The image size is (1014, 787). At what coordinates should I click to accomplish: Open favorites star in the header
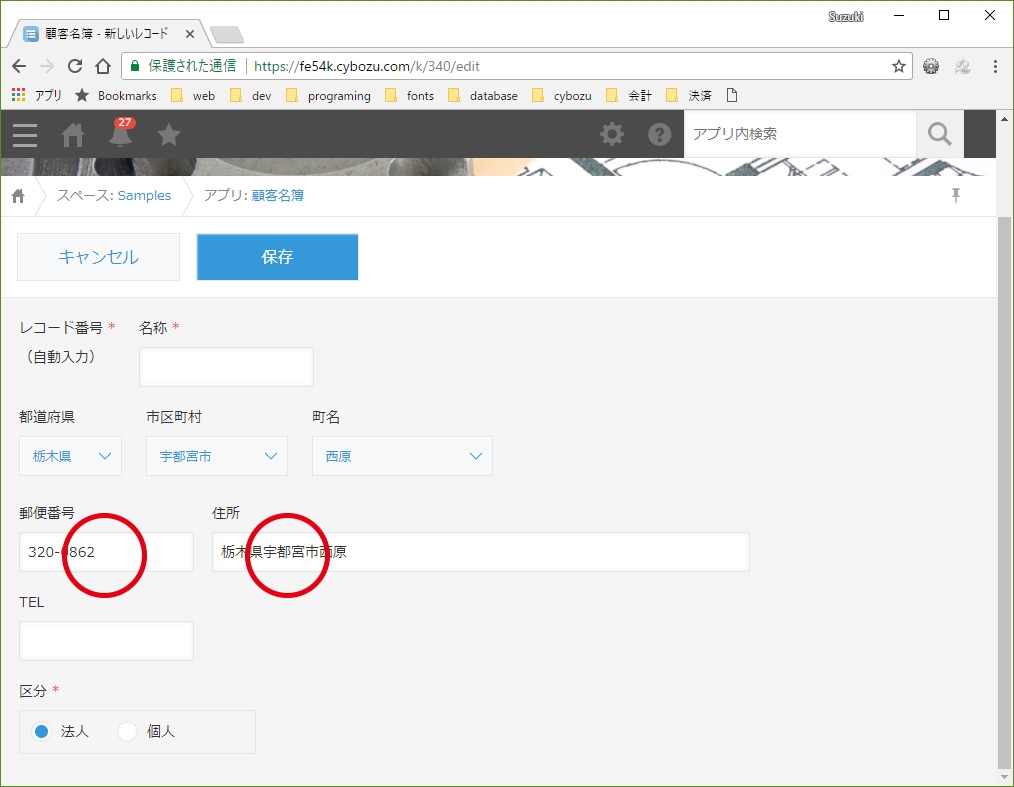coord(169,134)
